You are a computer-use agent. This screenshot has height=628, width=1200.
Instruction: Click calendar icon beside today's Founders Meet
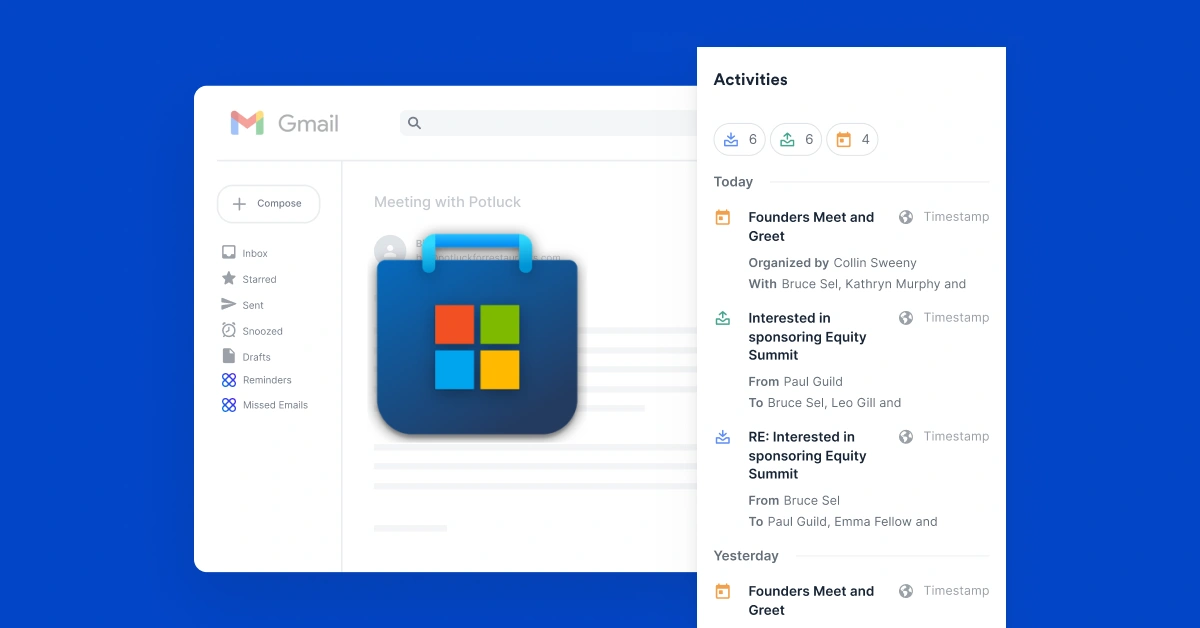(723, 217)
